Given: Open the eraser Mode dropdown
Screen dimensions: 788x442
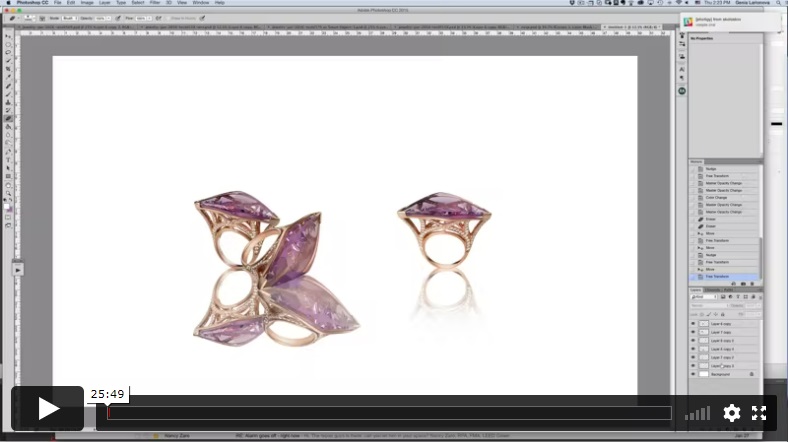Looking at the screenshot, I should [69, 18].
